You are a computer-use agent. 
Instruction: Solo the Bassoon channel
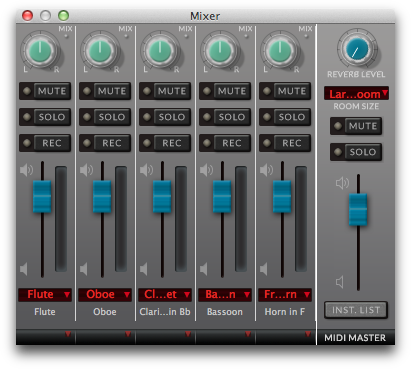pyautogui.click(x=225, y=117)
